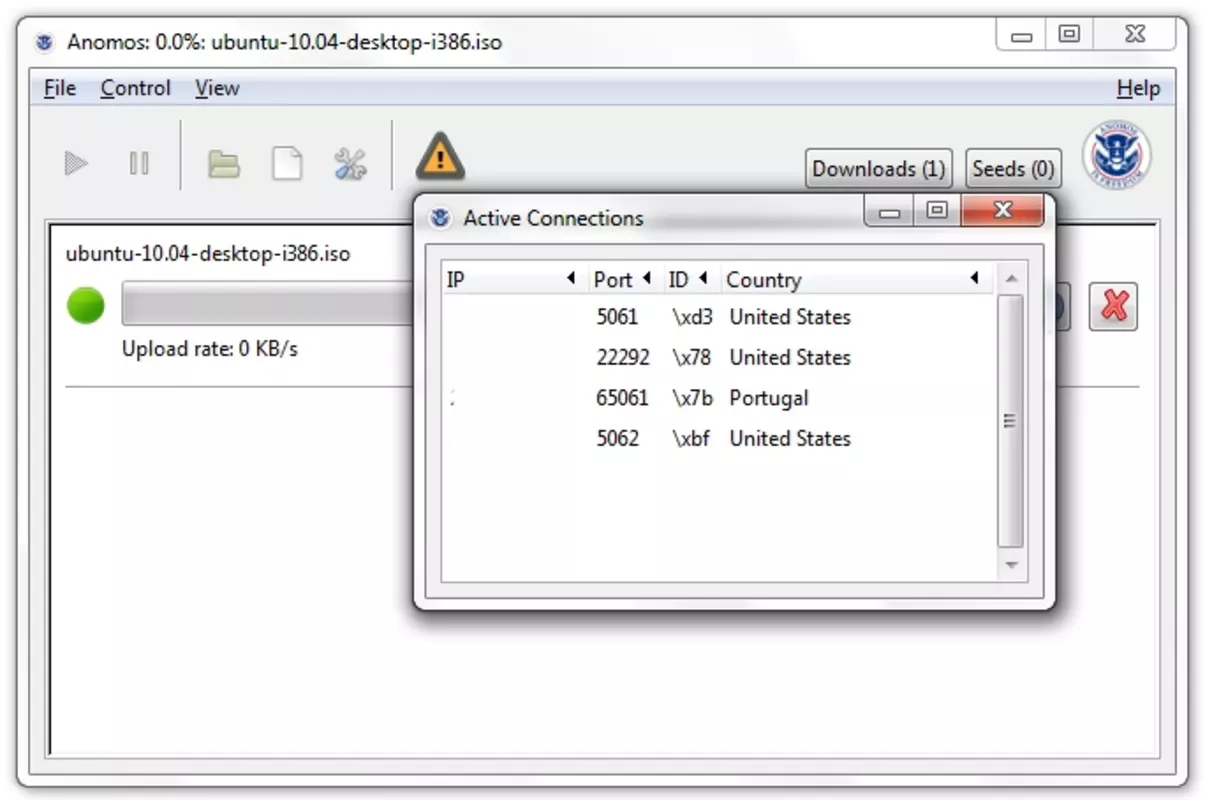Open the Help menu
The image size is (1205, 800).
tap(1138, 88)
